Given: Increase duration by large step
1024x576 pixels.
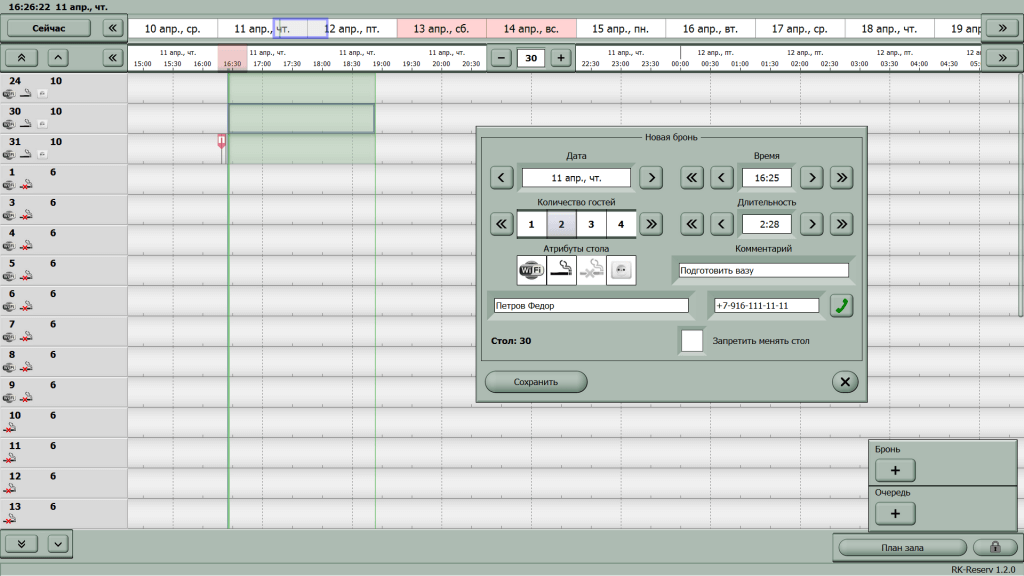Looking at the screenshot, I should tap(842, 224).
